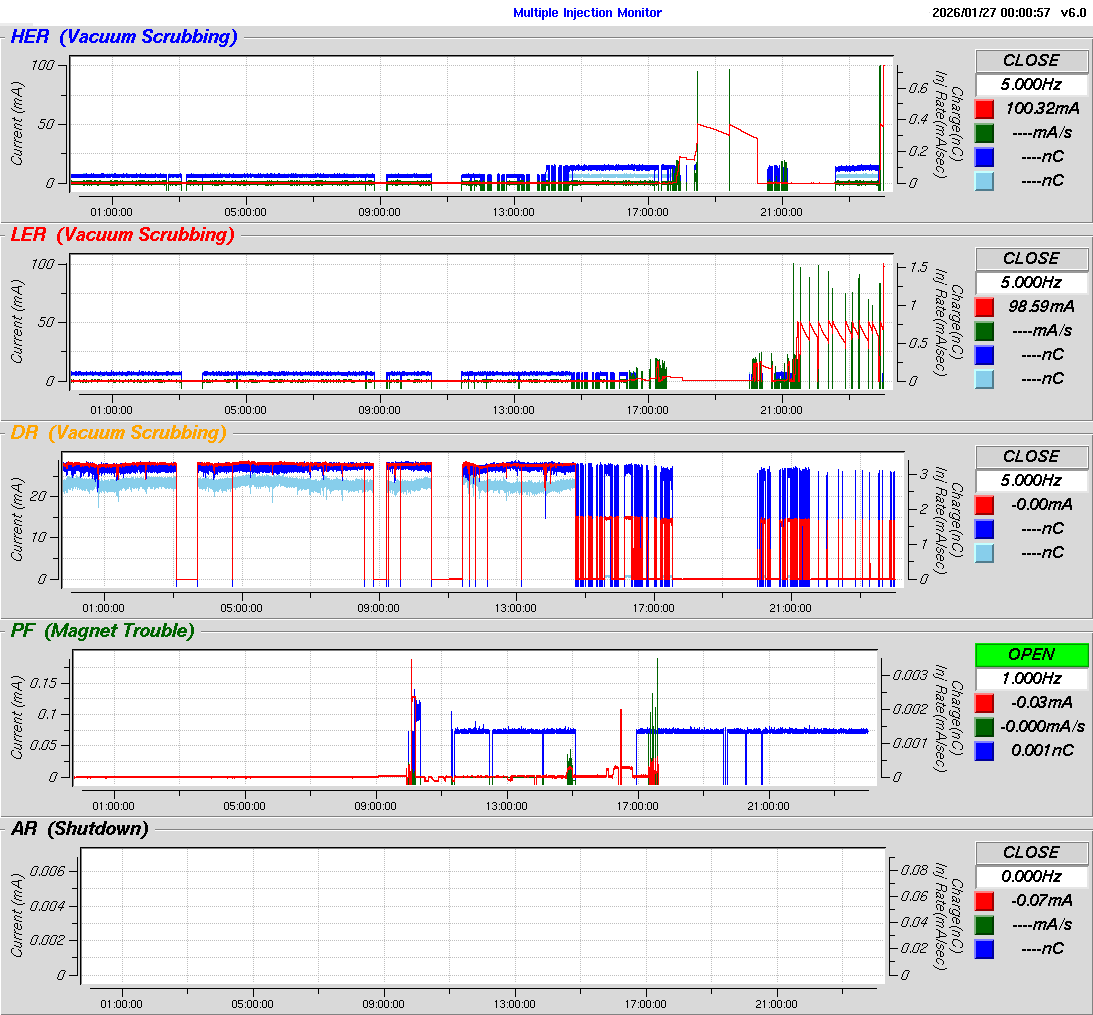This screenshot has height=1015, width=1093.
Task: Click the DR red current legend swatch
Action: coord(985,504)
